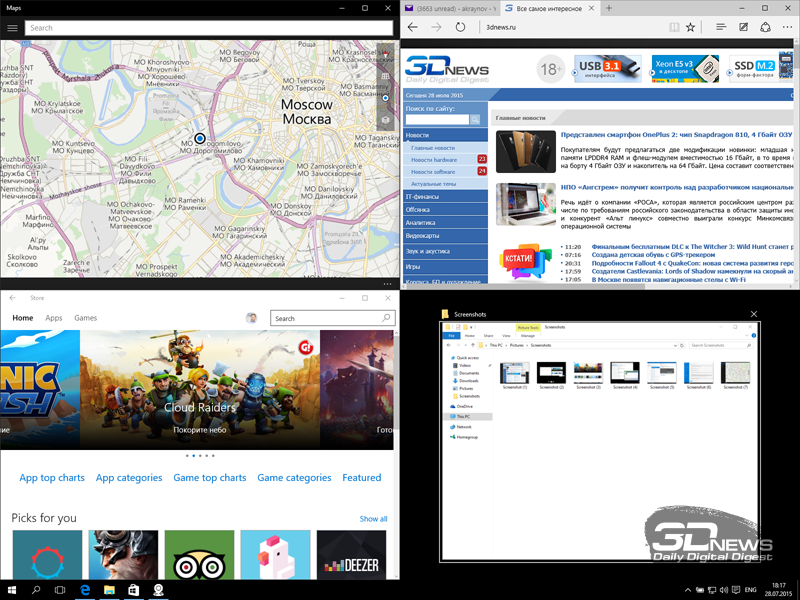
Task: Click the site search field under 'Поиск по сайту'
Action: 437,119
